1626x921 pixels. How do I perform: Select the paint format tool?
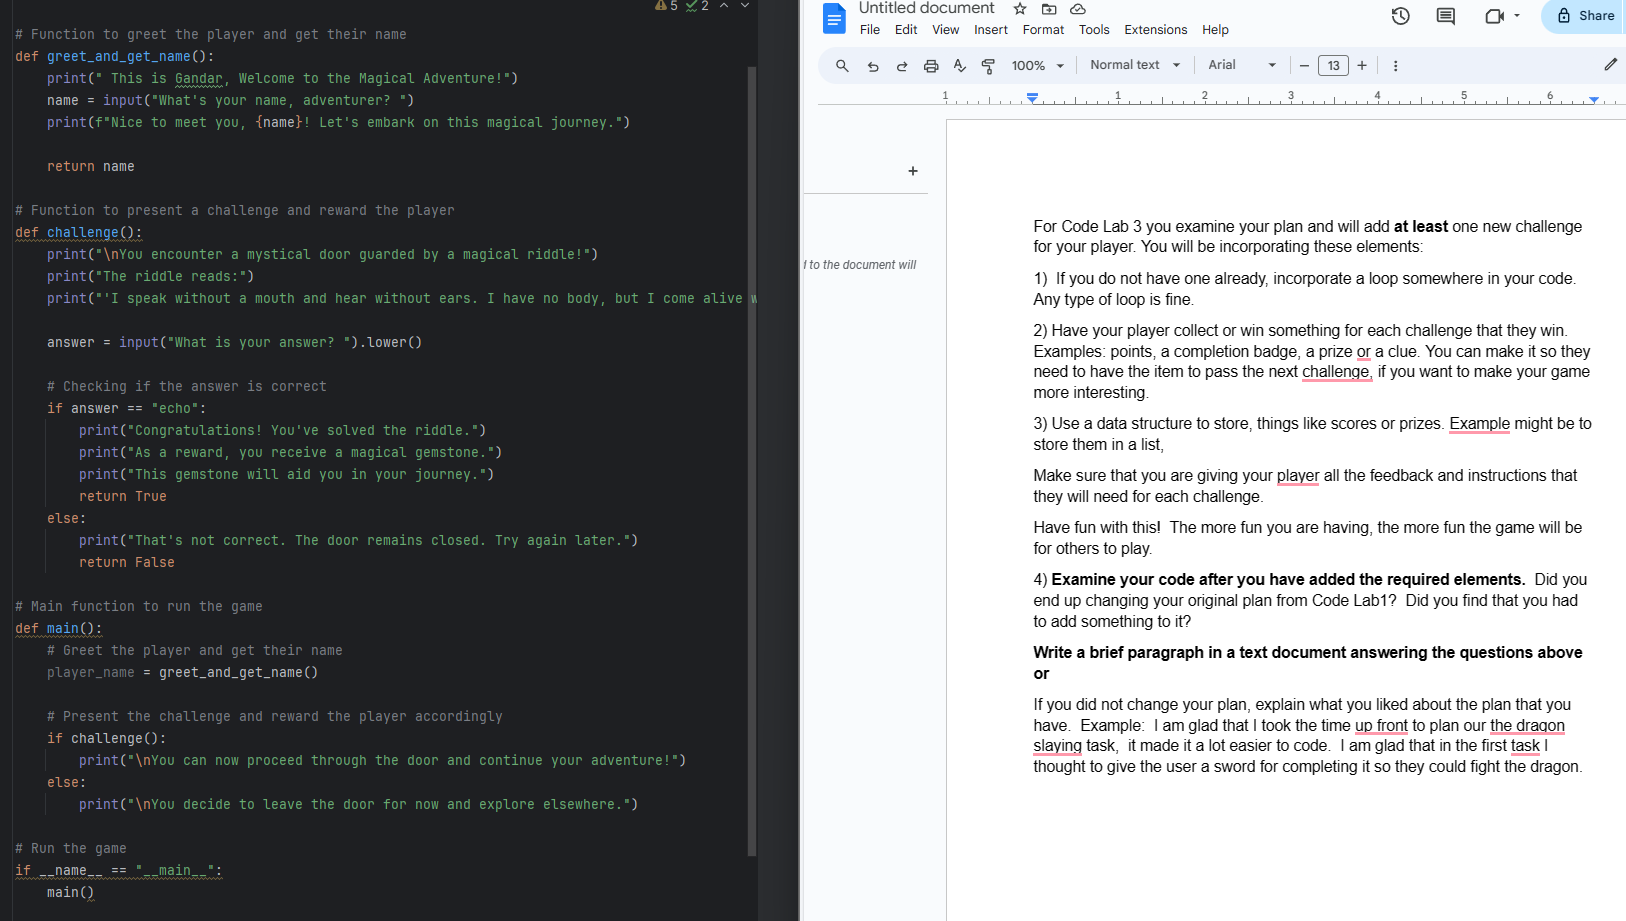coord(988,65)
